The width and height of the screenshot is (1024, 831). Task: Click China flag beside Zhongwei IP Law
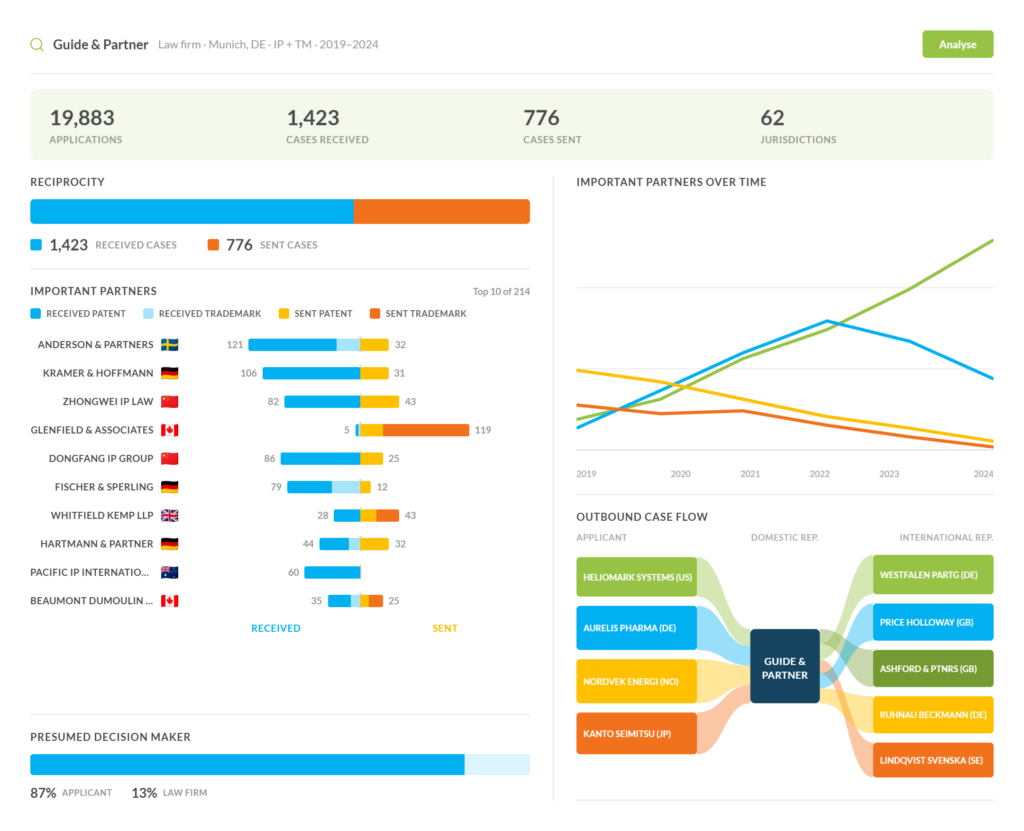pyautogui.click(x=170, y=401)
